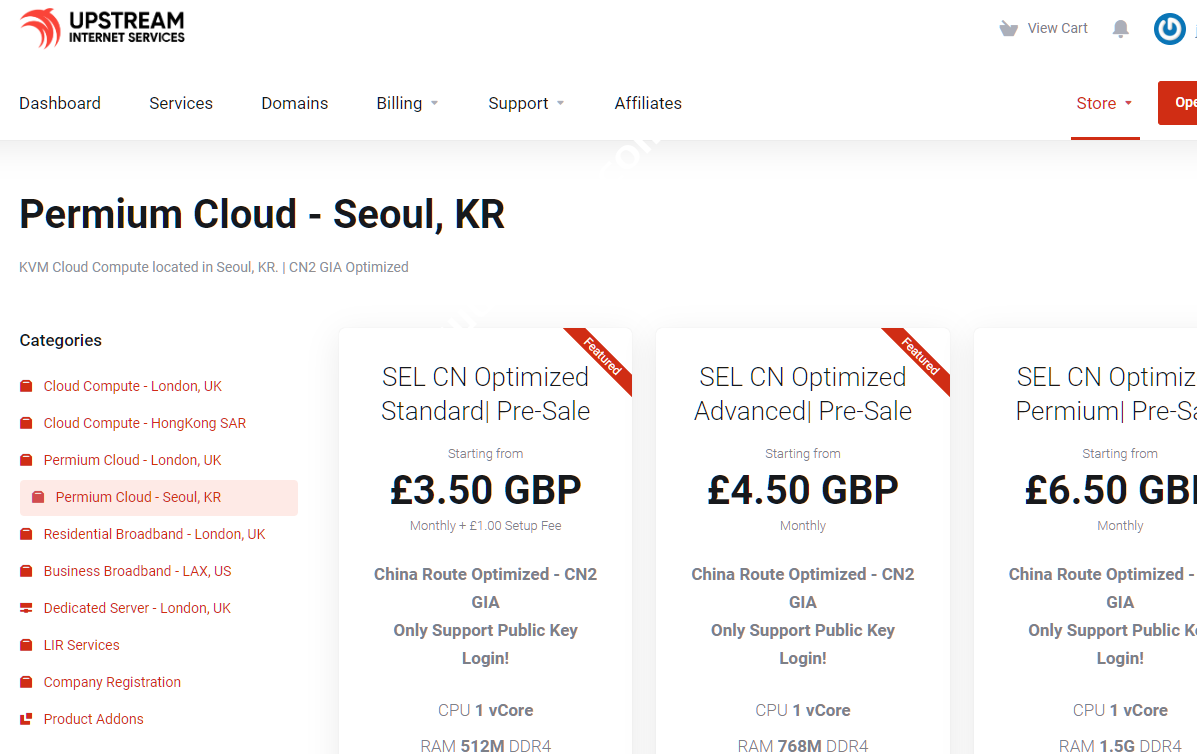Image resolution: width=1197 pixels, height=754 pixels.
Task: Click the View Cart link
Action: (1057, 28)
